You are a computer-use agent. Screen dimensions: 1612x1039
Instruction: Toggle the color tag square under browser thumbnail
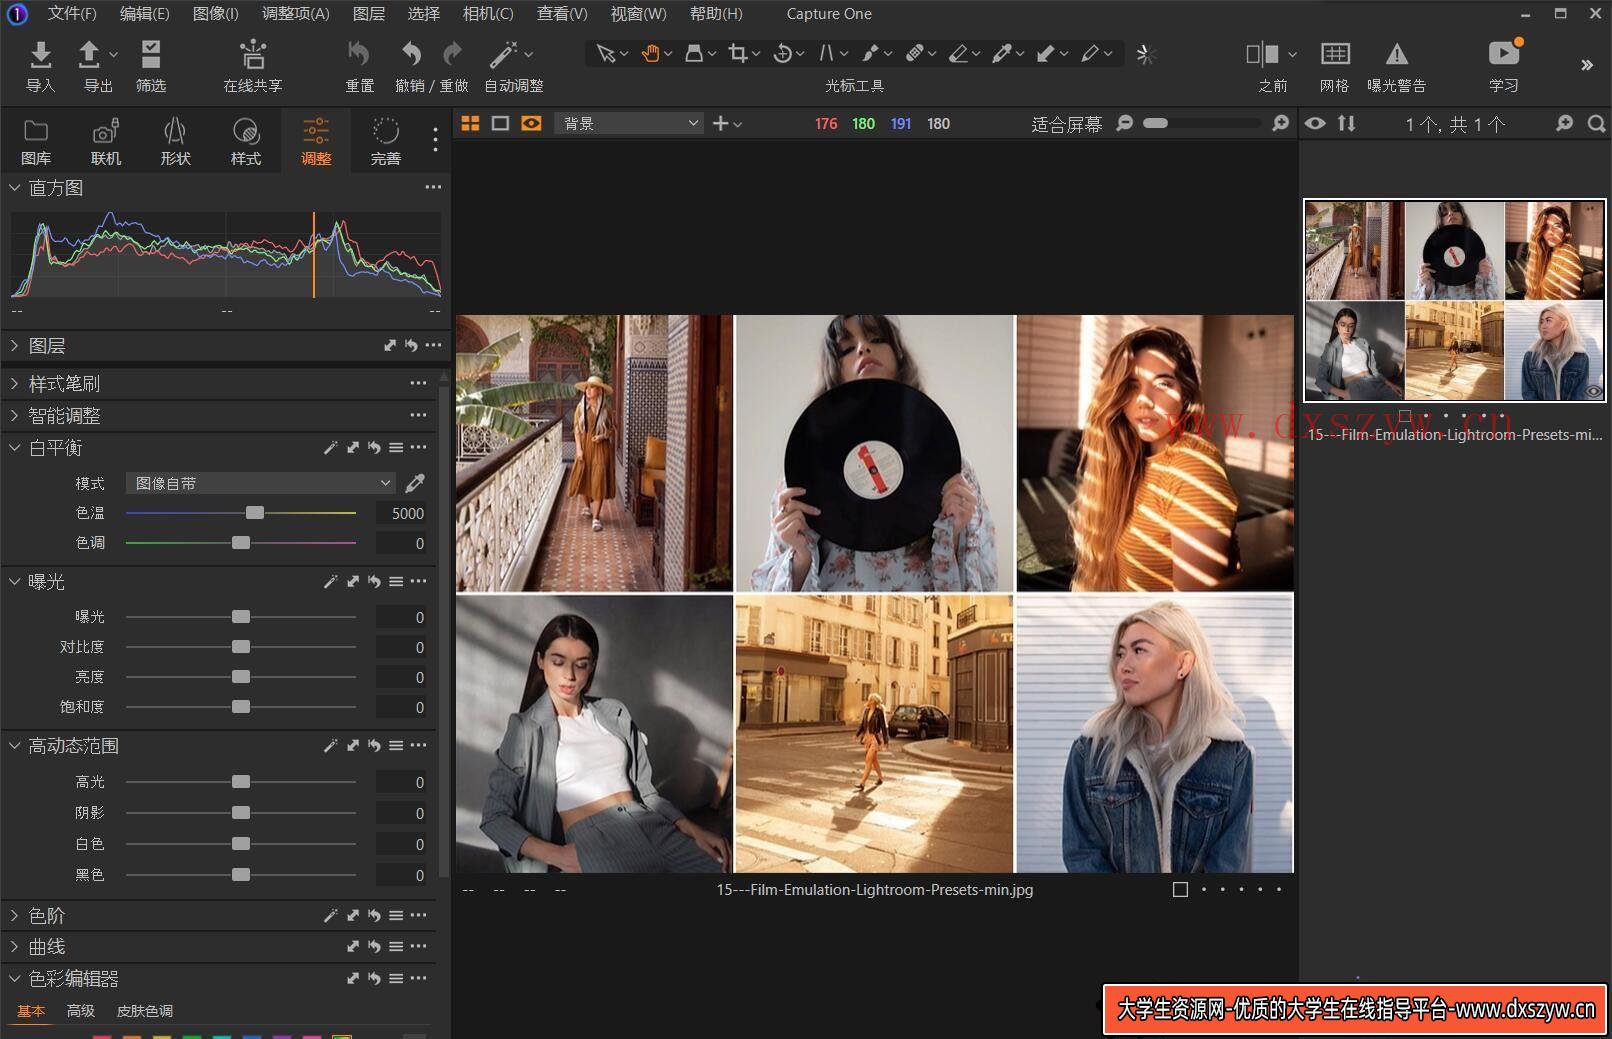(x=1405, y=415)
